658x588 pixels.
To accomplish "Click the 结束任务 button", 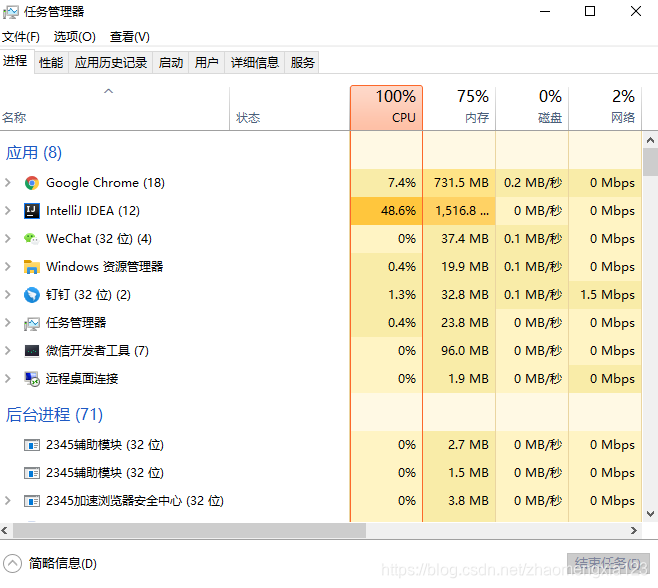I will [608, 563].
